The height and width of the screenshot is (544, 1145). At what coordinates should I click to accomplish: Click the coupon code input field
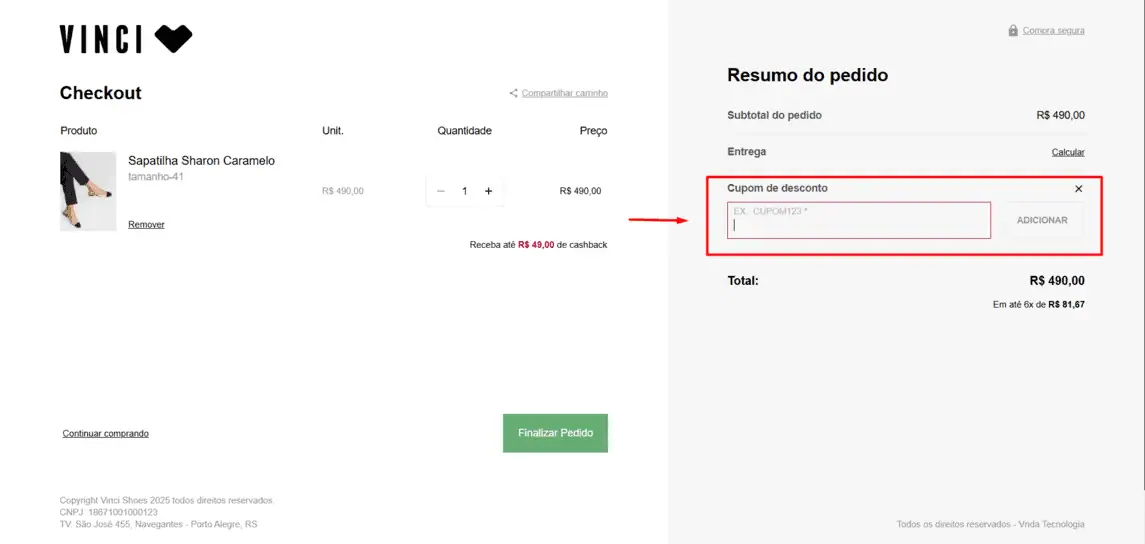click(859, 221)
